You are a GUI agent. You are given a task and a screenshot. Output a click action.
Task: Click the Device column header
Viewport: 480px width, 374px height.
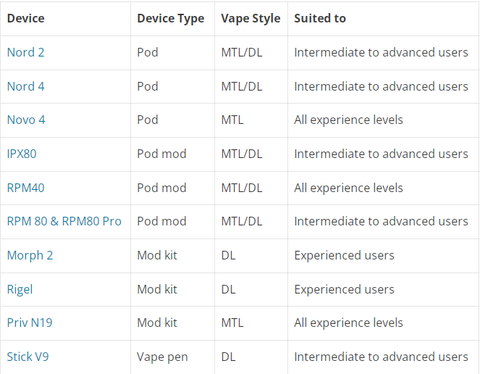tap(26, 18)
